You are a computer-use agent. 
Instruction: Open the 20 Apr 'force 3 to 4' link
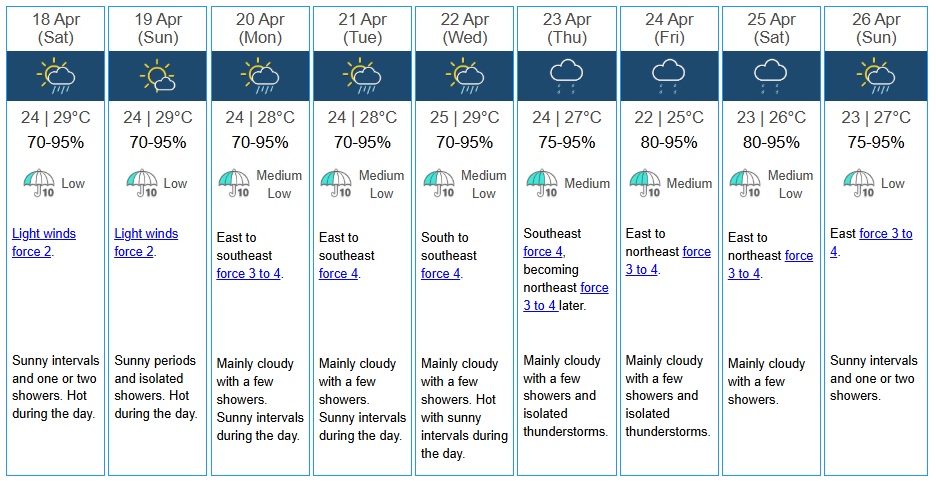(x=249, y=273)
